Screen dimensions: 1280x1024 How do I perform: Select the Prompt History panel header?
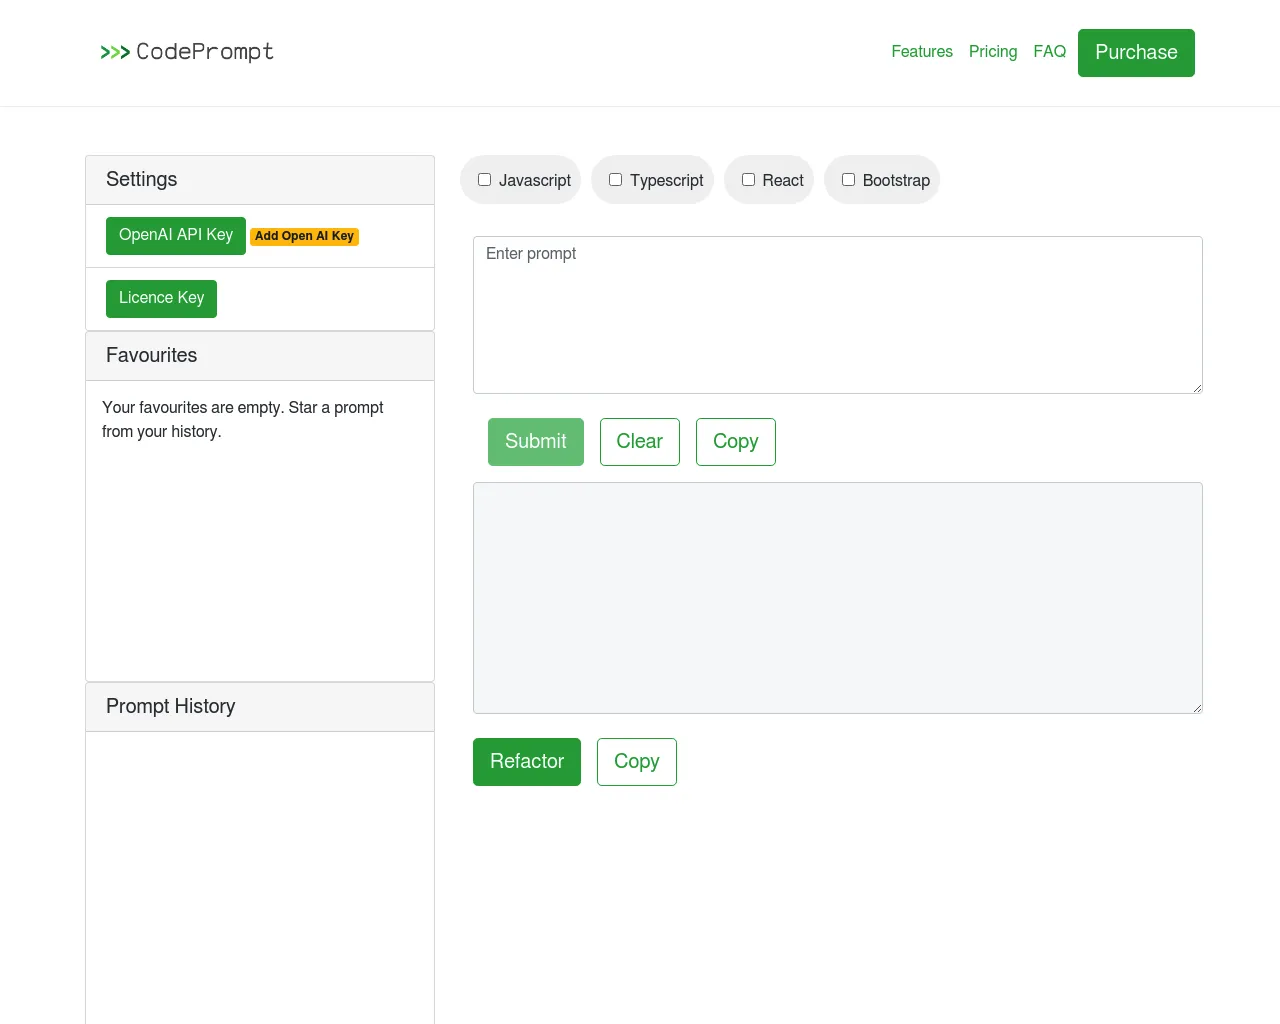click(170, 706)
